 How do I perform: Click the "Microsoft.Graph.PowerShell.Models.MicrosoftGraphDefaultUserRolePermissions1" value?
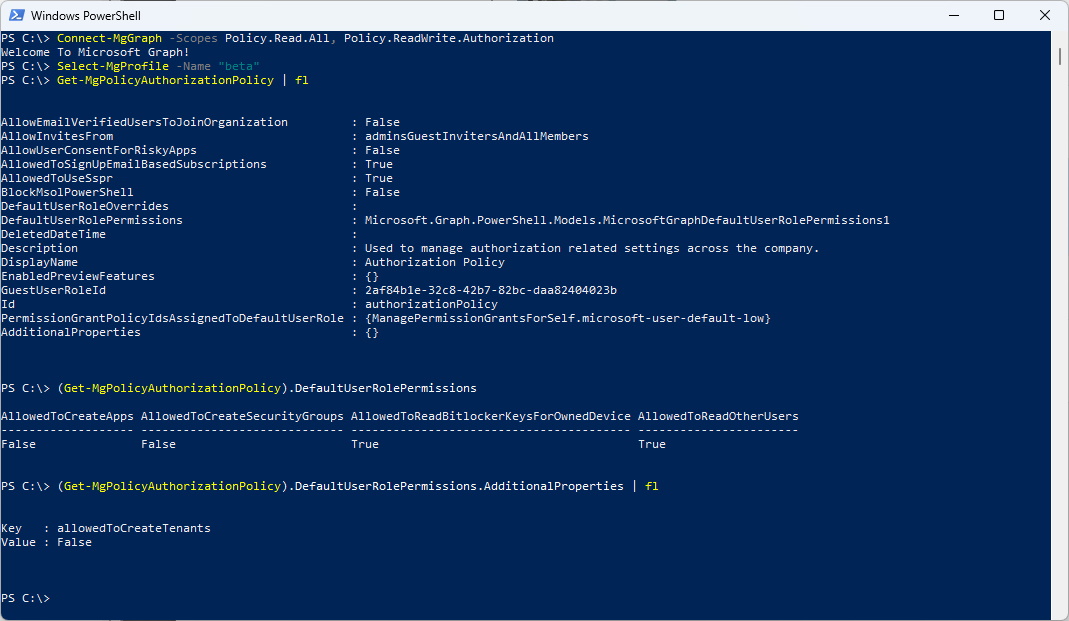[x=627, y=220]
